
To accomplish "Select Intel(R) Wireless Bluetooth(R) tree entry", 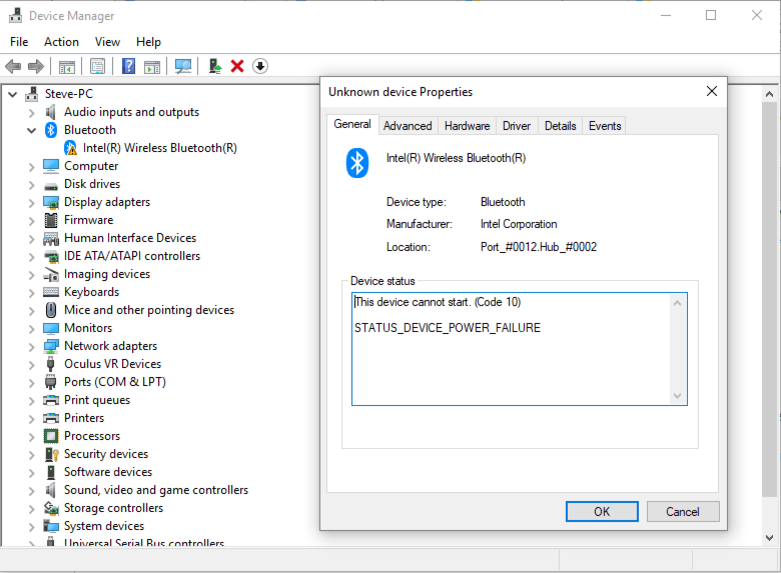I will coord(159,148).
